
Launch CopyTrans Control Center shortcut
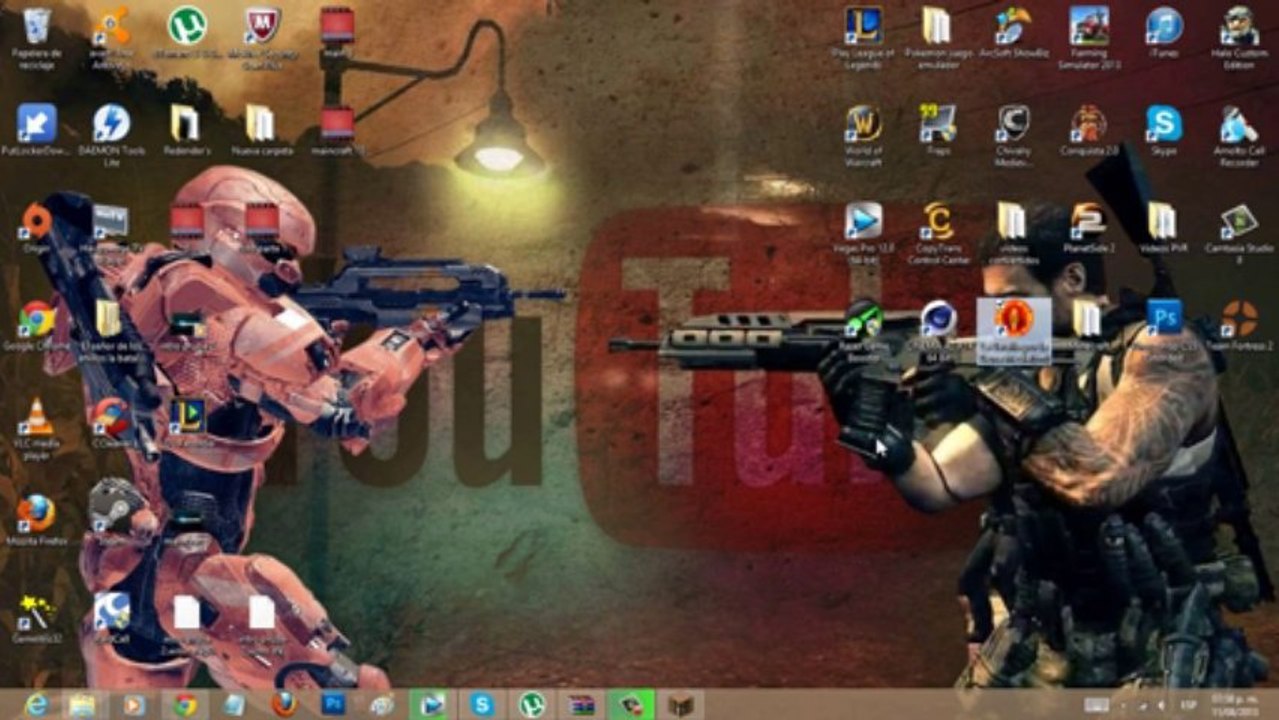(x=937, y=232)
